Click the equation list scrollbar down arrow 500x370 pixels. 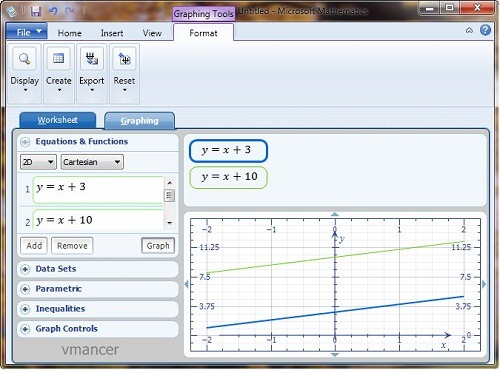(170, 223)
